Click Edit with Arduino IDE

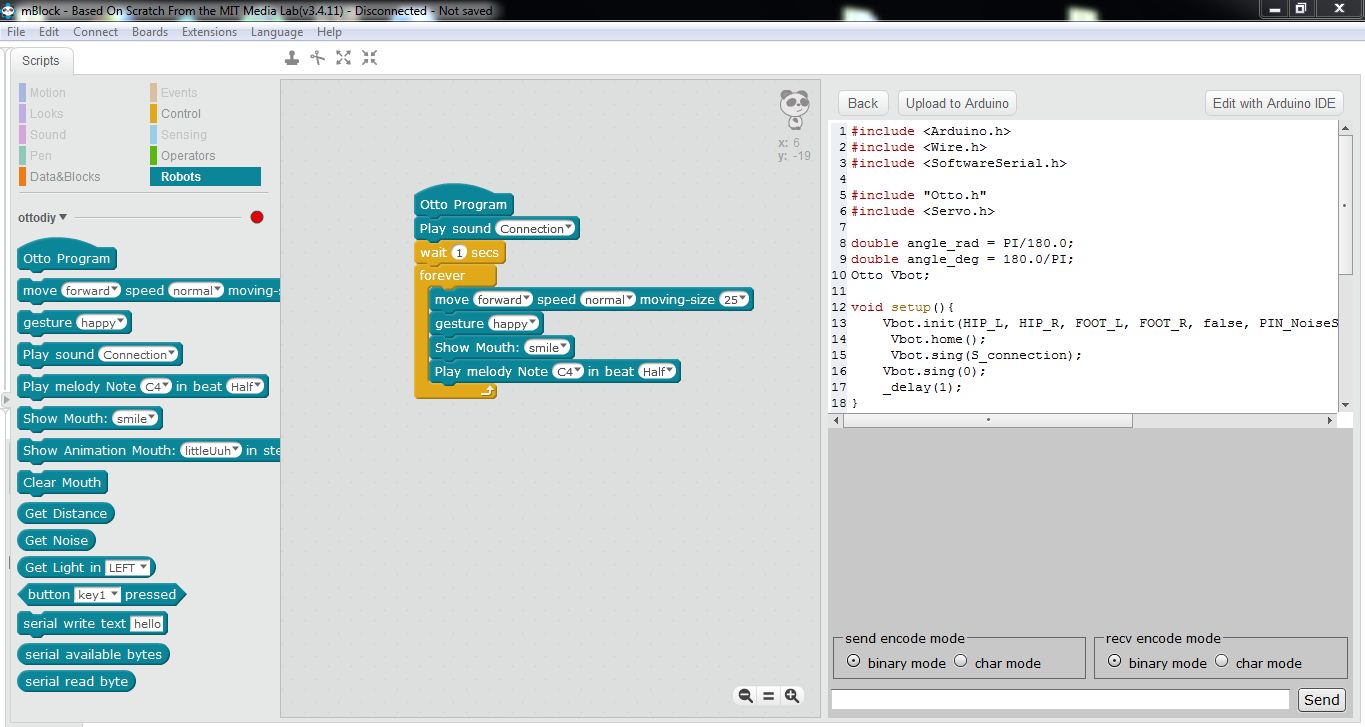click(1274, 103)
